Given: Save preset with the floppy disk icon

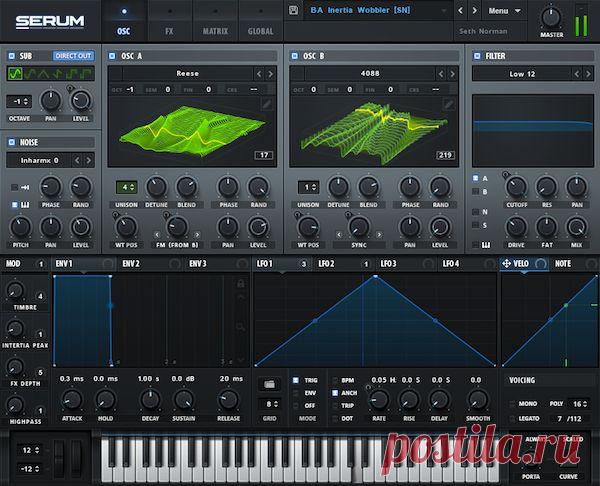Looking at the screenshot, I should coord(293,10).
